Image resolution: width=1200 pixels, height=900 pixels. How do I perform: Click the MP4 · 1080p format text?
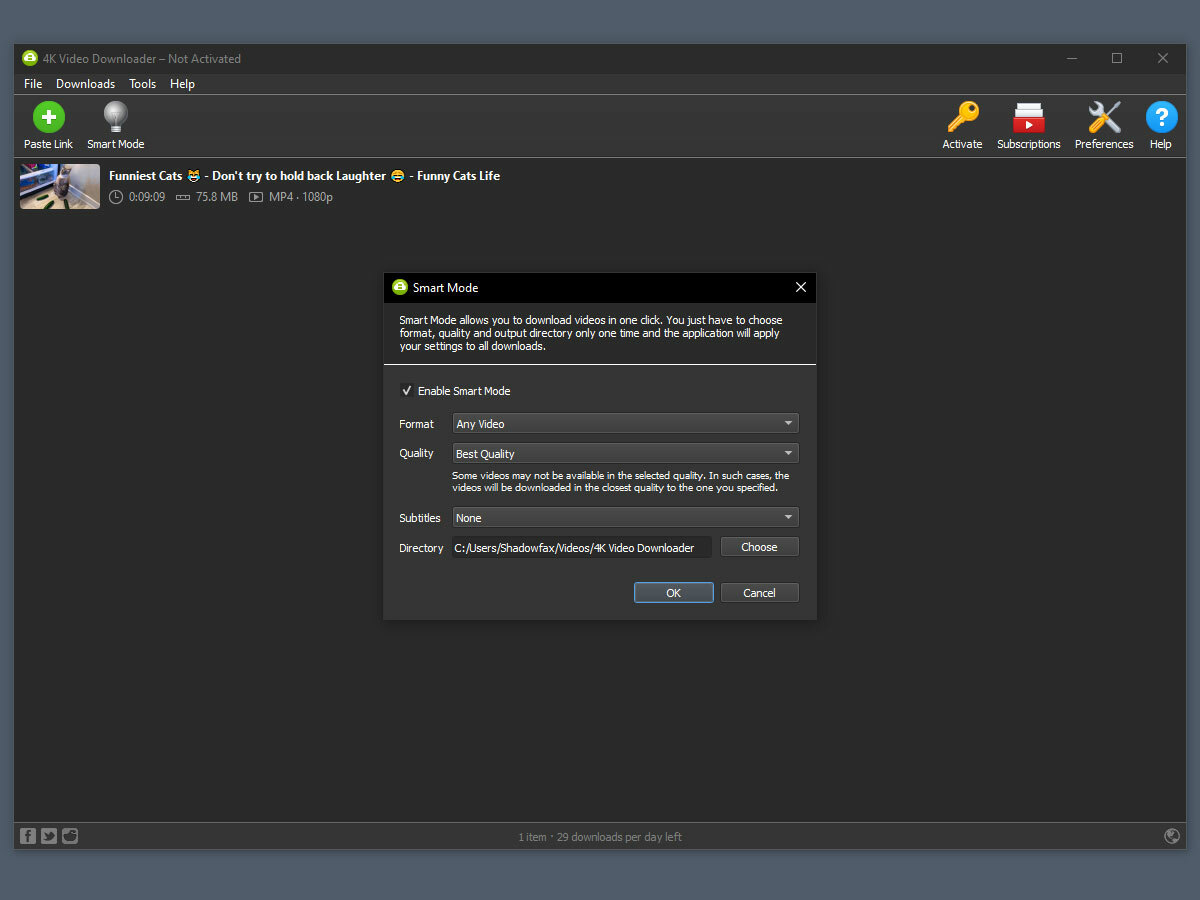(301, 197)
